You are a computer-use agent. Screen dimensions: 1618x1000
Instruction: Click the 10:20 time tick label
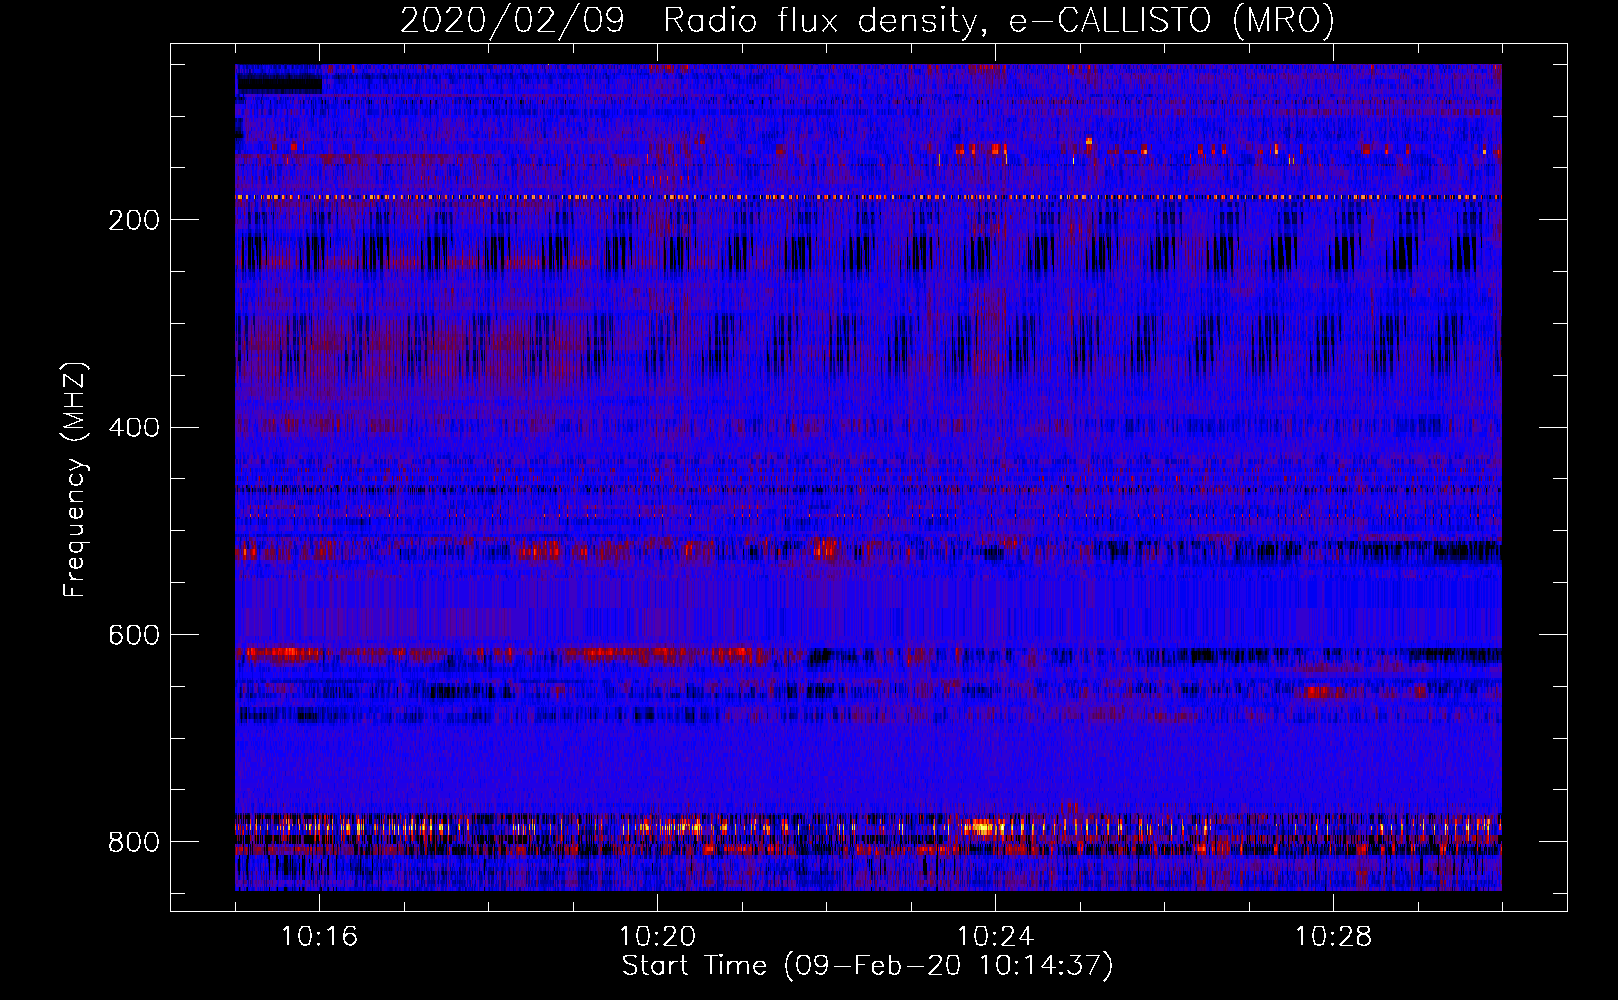point(657,937)
